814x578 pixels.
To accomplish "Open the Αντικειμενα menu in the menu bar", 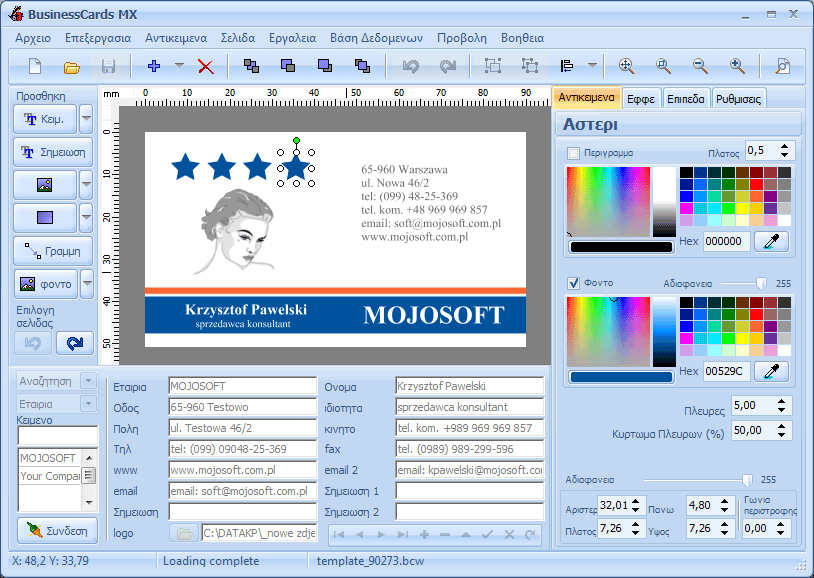I will pyautogui.click(x=176, y=38).
